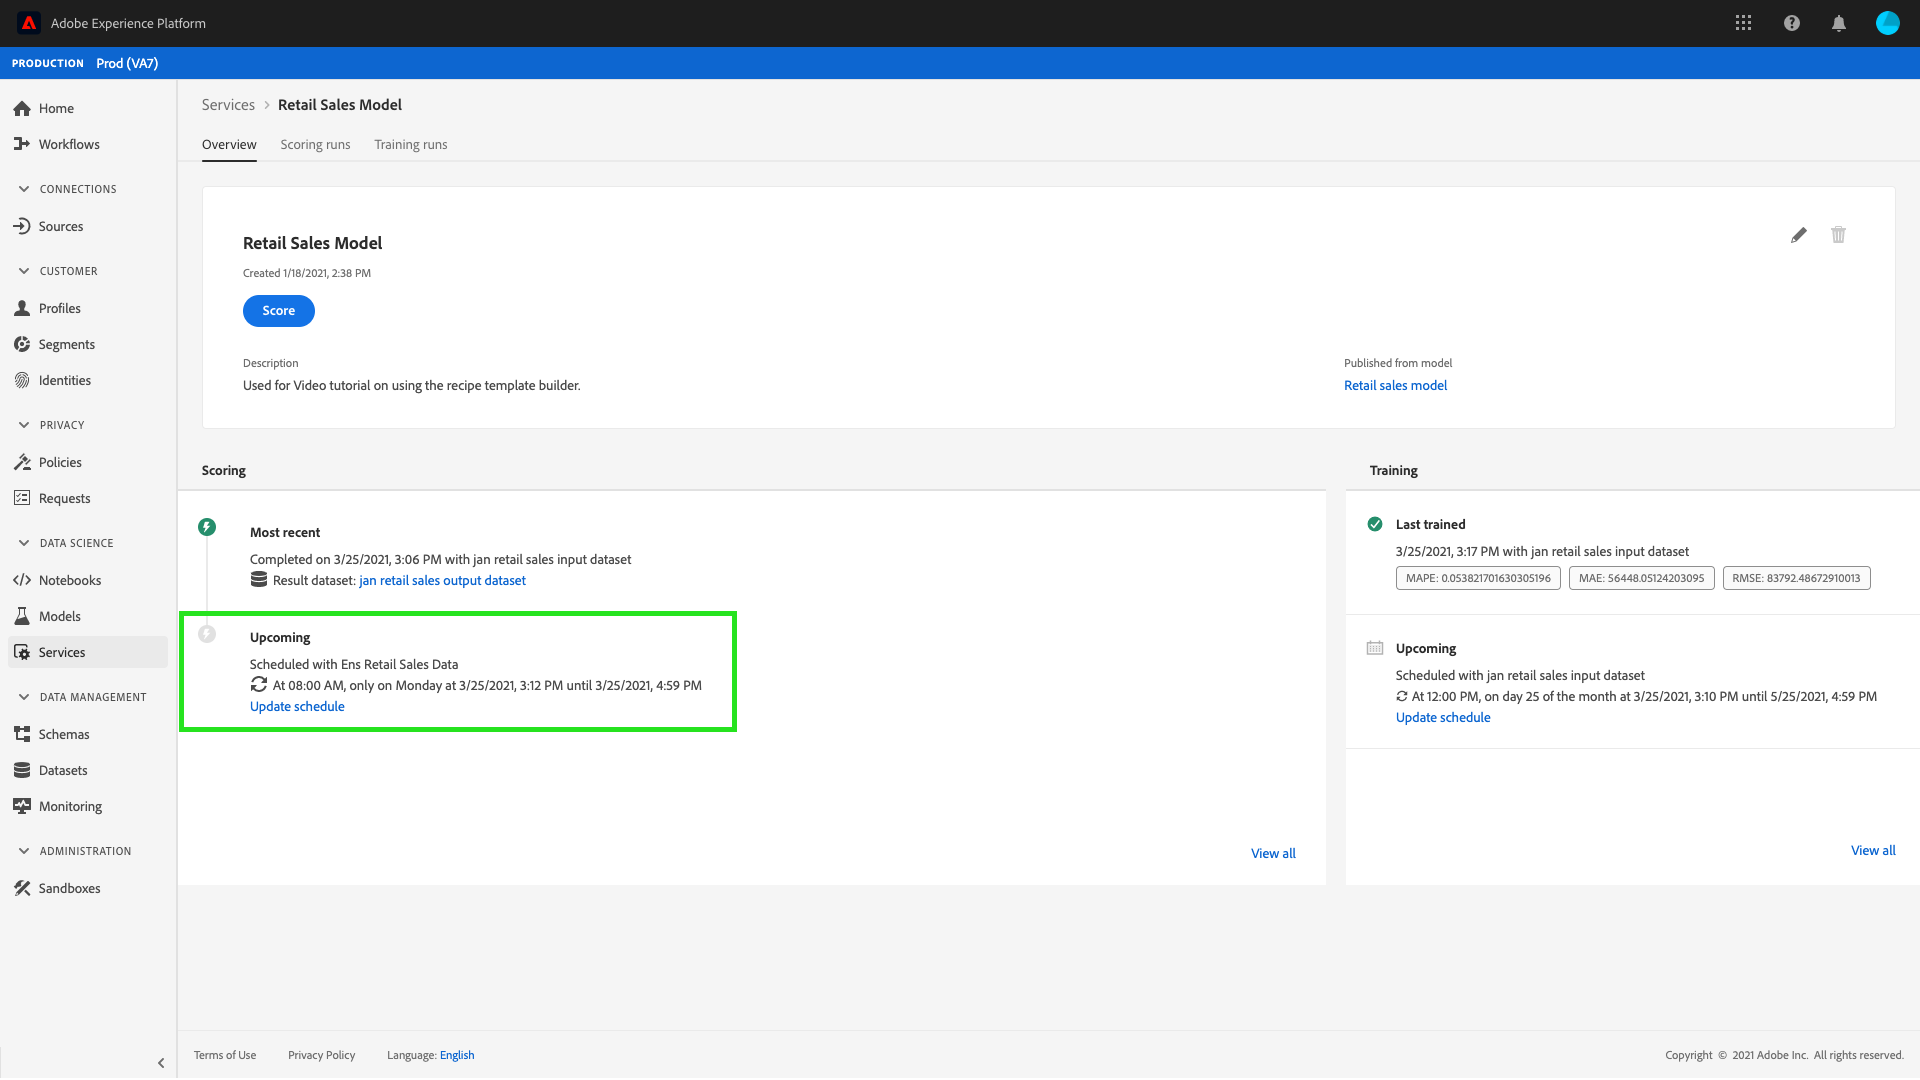The image size is (1920, 1080).
Task: Click the pencil edit icon
Action: pos(1798,235)
